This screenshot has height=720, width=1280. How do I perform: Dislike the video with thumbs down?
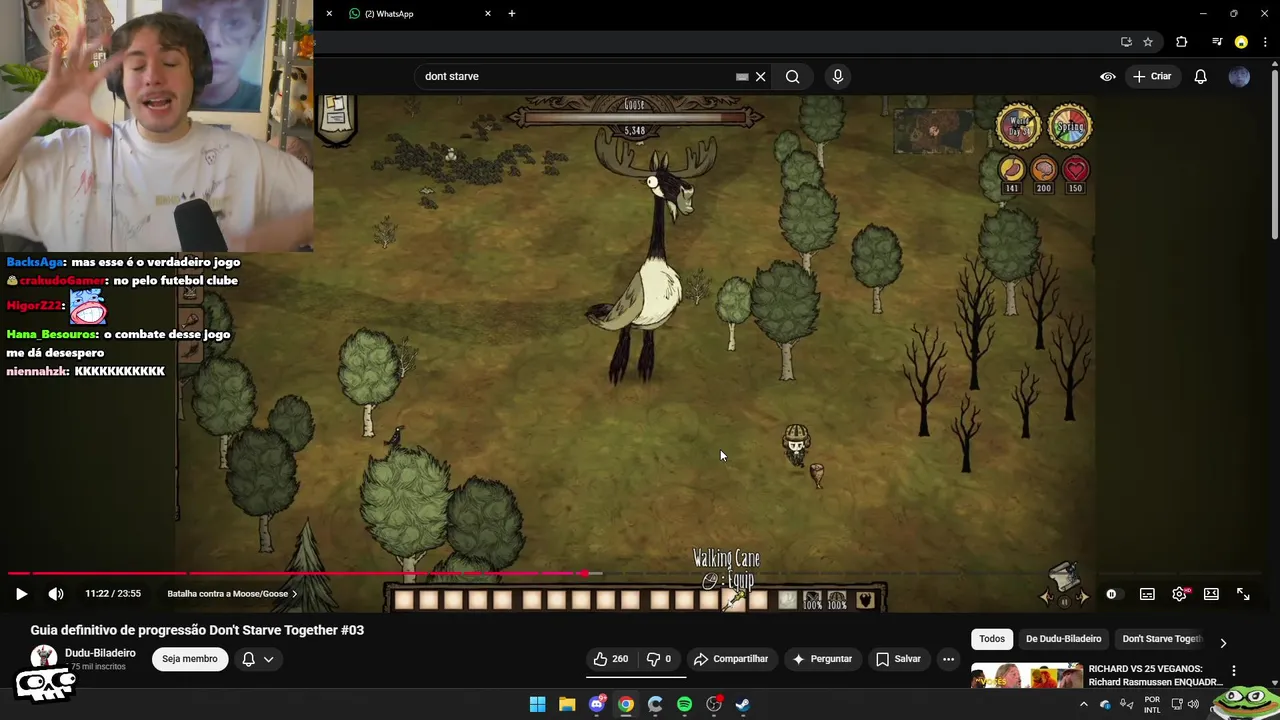click(x=659, y=659)
